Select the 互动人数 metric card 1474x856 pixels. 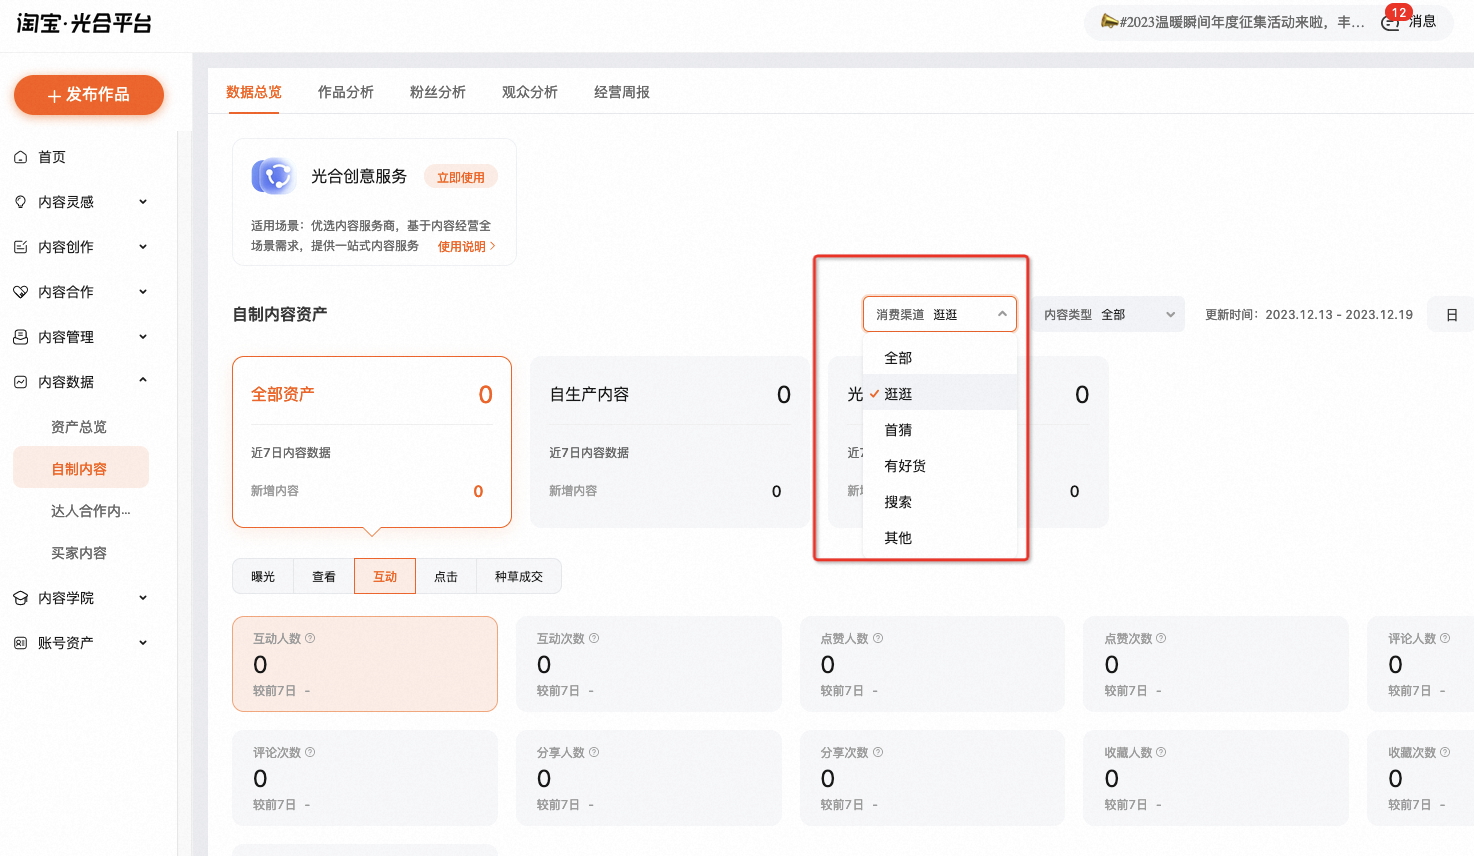pyautogui.click(x=365, y=664)
